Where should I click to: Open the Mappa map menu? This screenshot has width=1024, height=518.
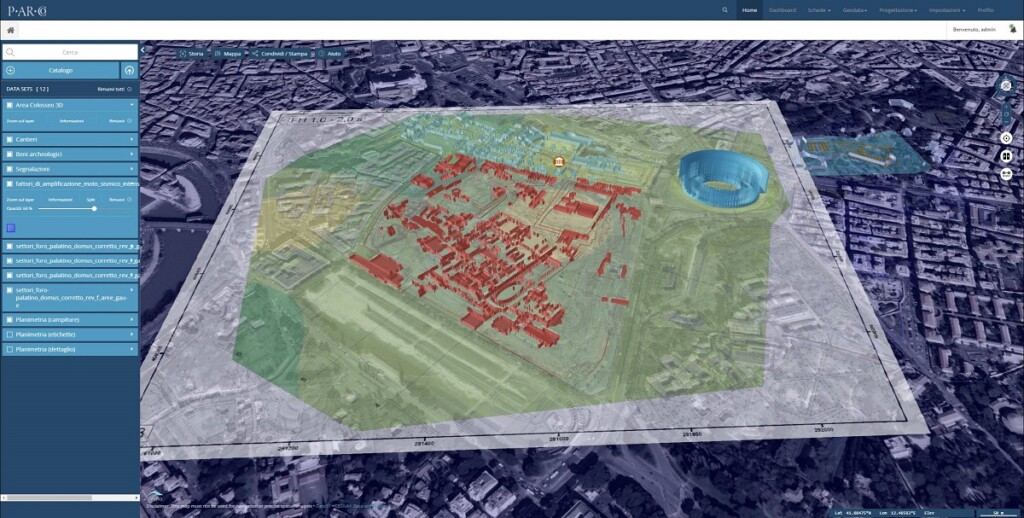click(x=227, y=54)
